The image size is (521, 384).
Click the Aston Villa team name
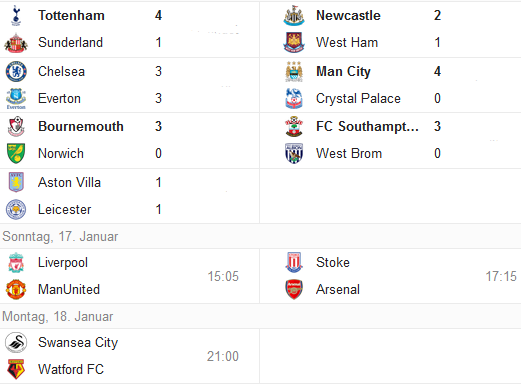(69, 182)
